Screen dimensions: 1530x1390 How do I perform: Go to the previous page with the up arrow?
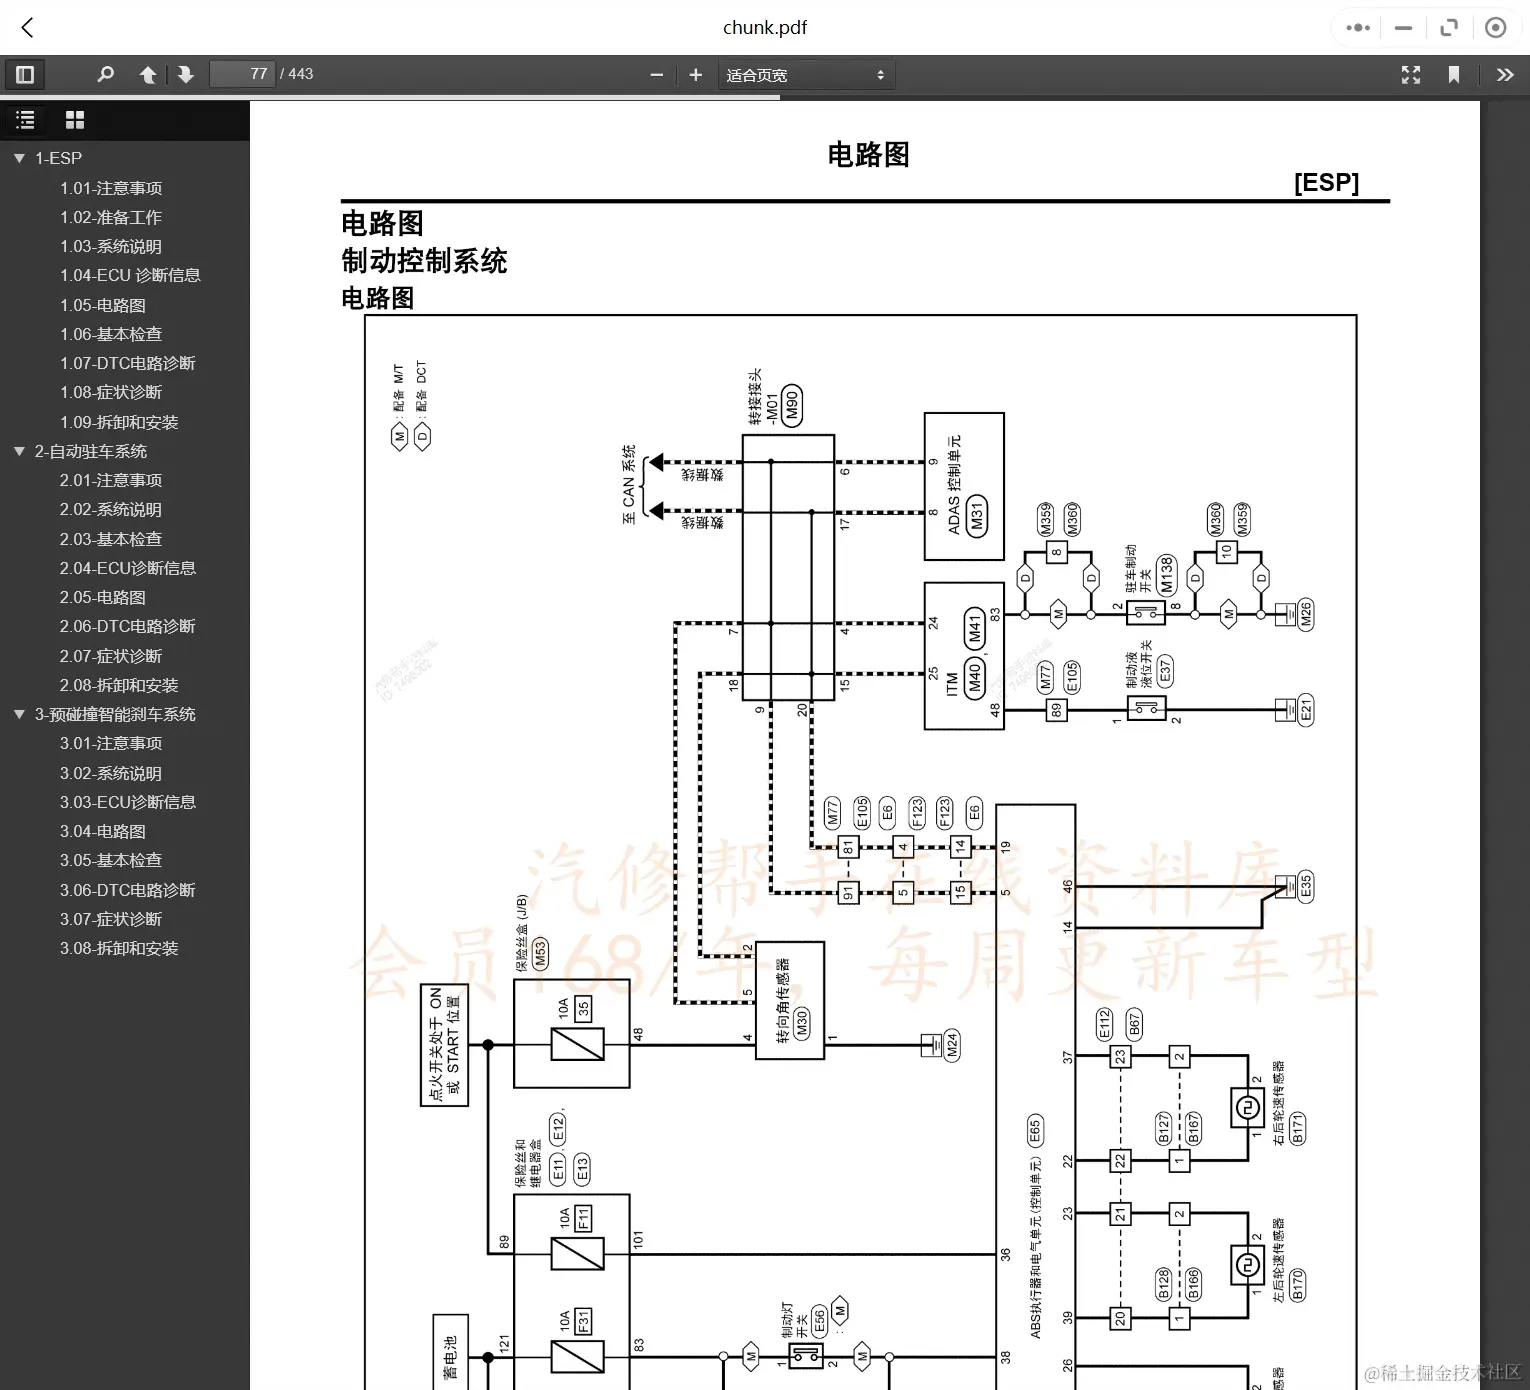[148, 74]
